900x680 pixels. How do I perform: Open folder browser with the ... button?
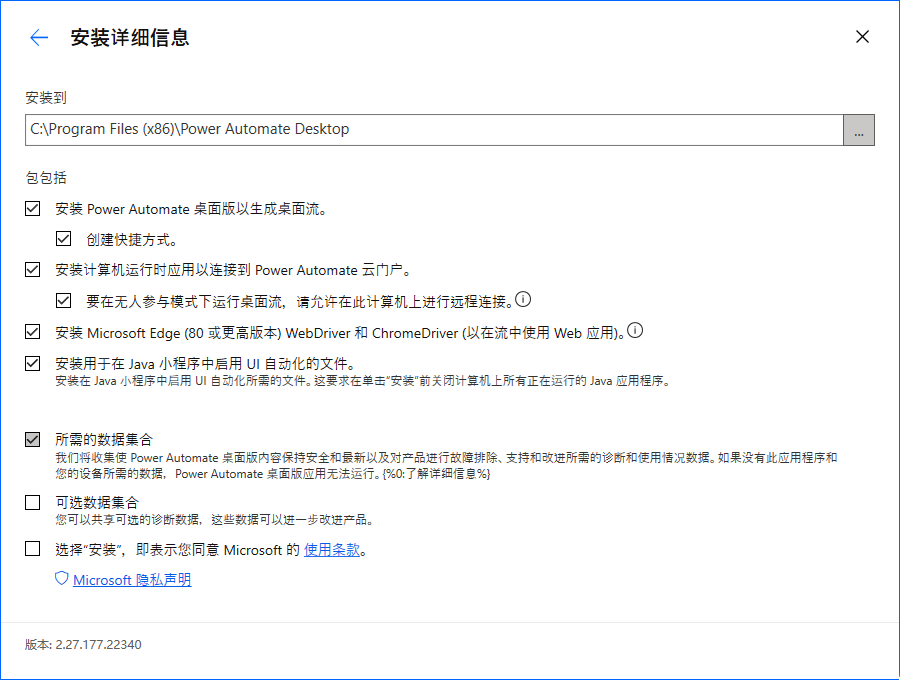859,130
